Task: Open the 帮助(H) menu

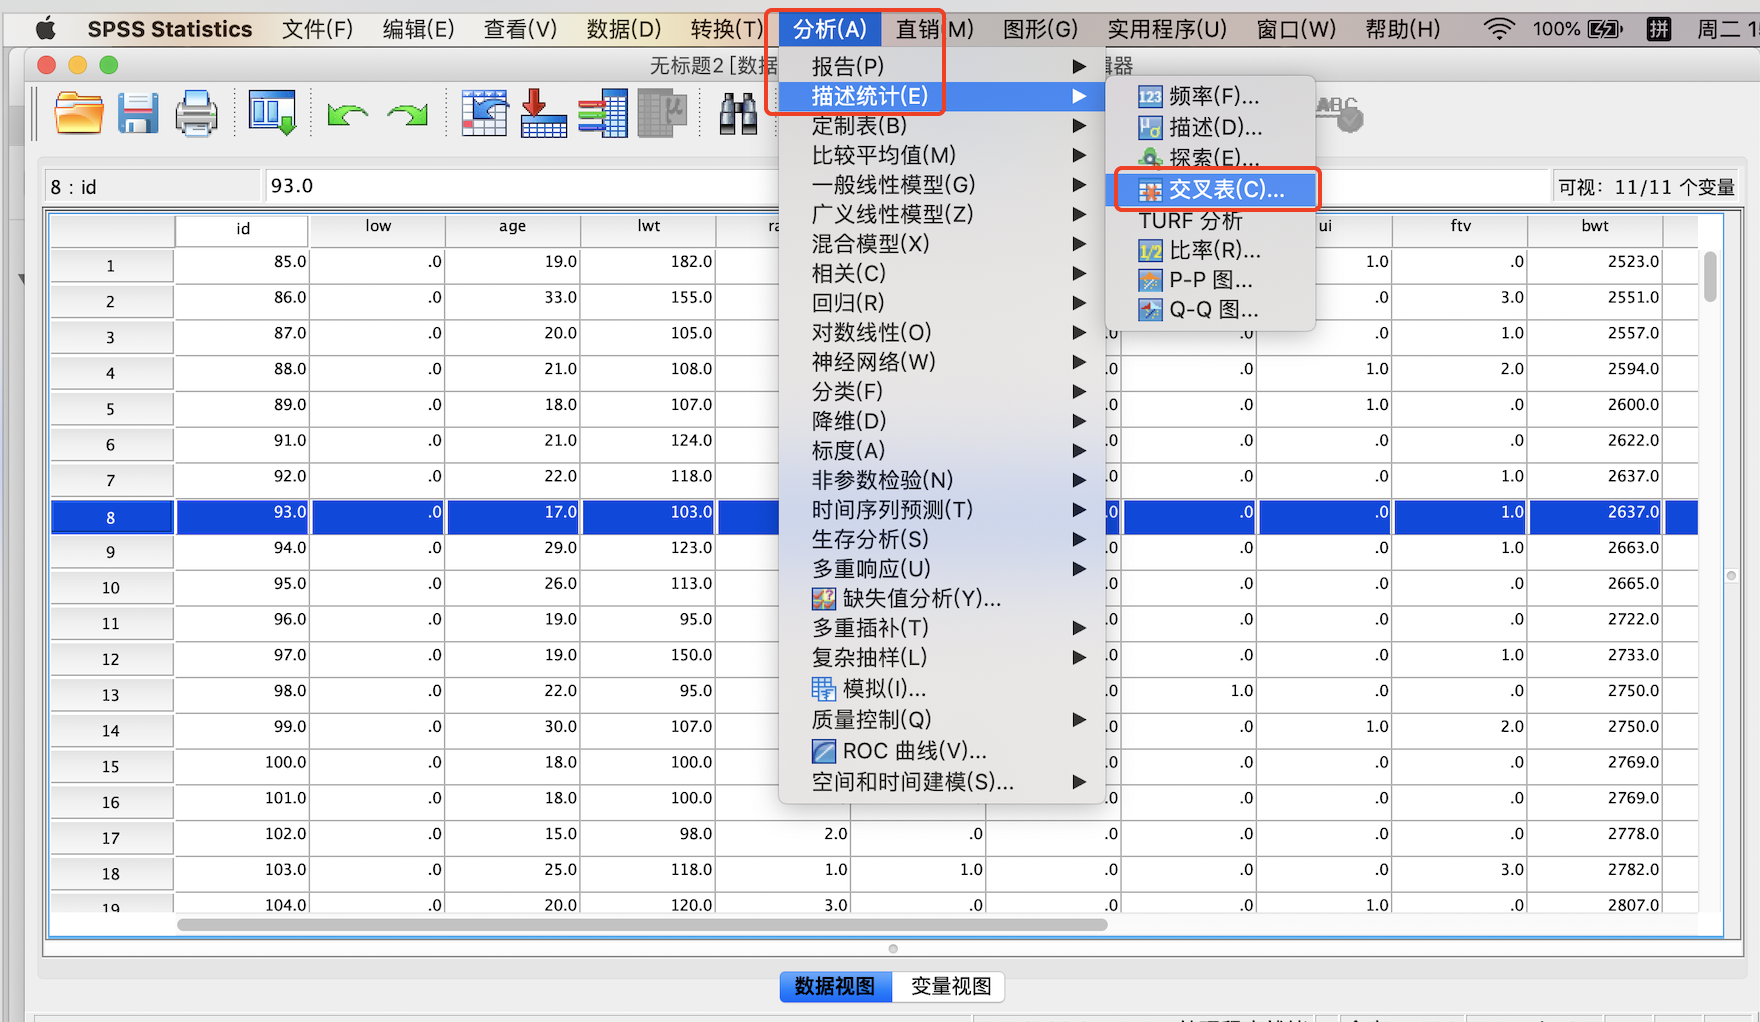Action: click(1402, 29)
